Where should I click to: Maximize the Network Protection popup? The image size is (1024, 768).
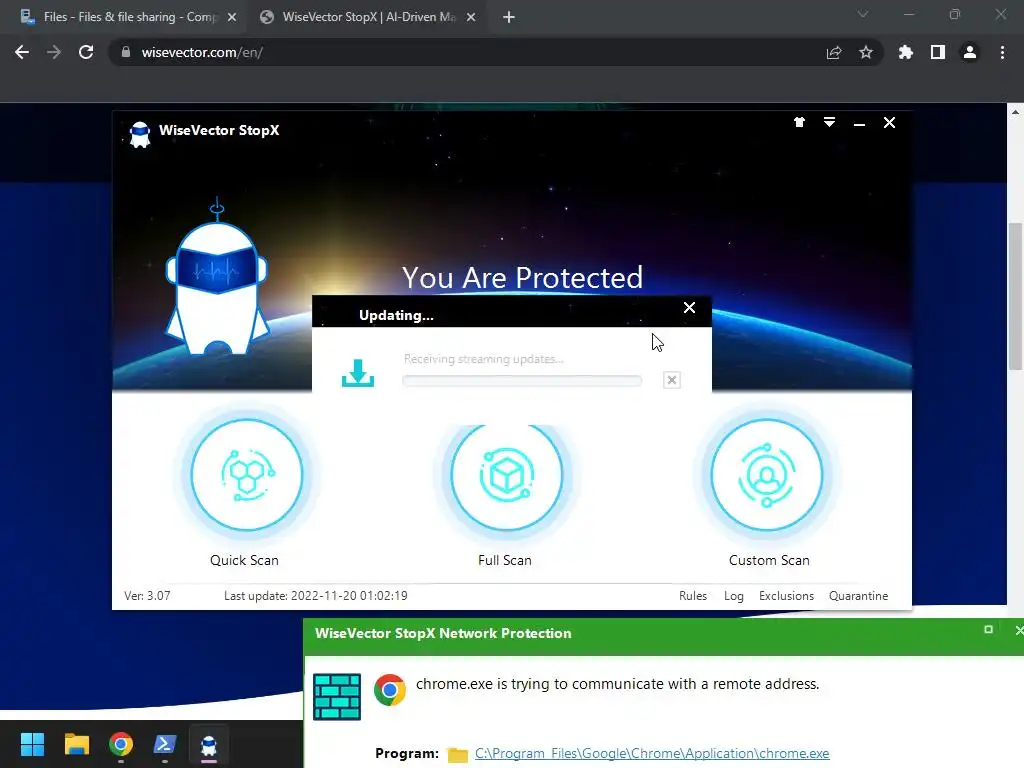(x=988, y=630)
